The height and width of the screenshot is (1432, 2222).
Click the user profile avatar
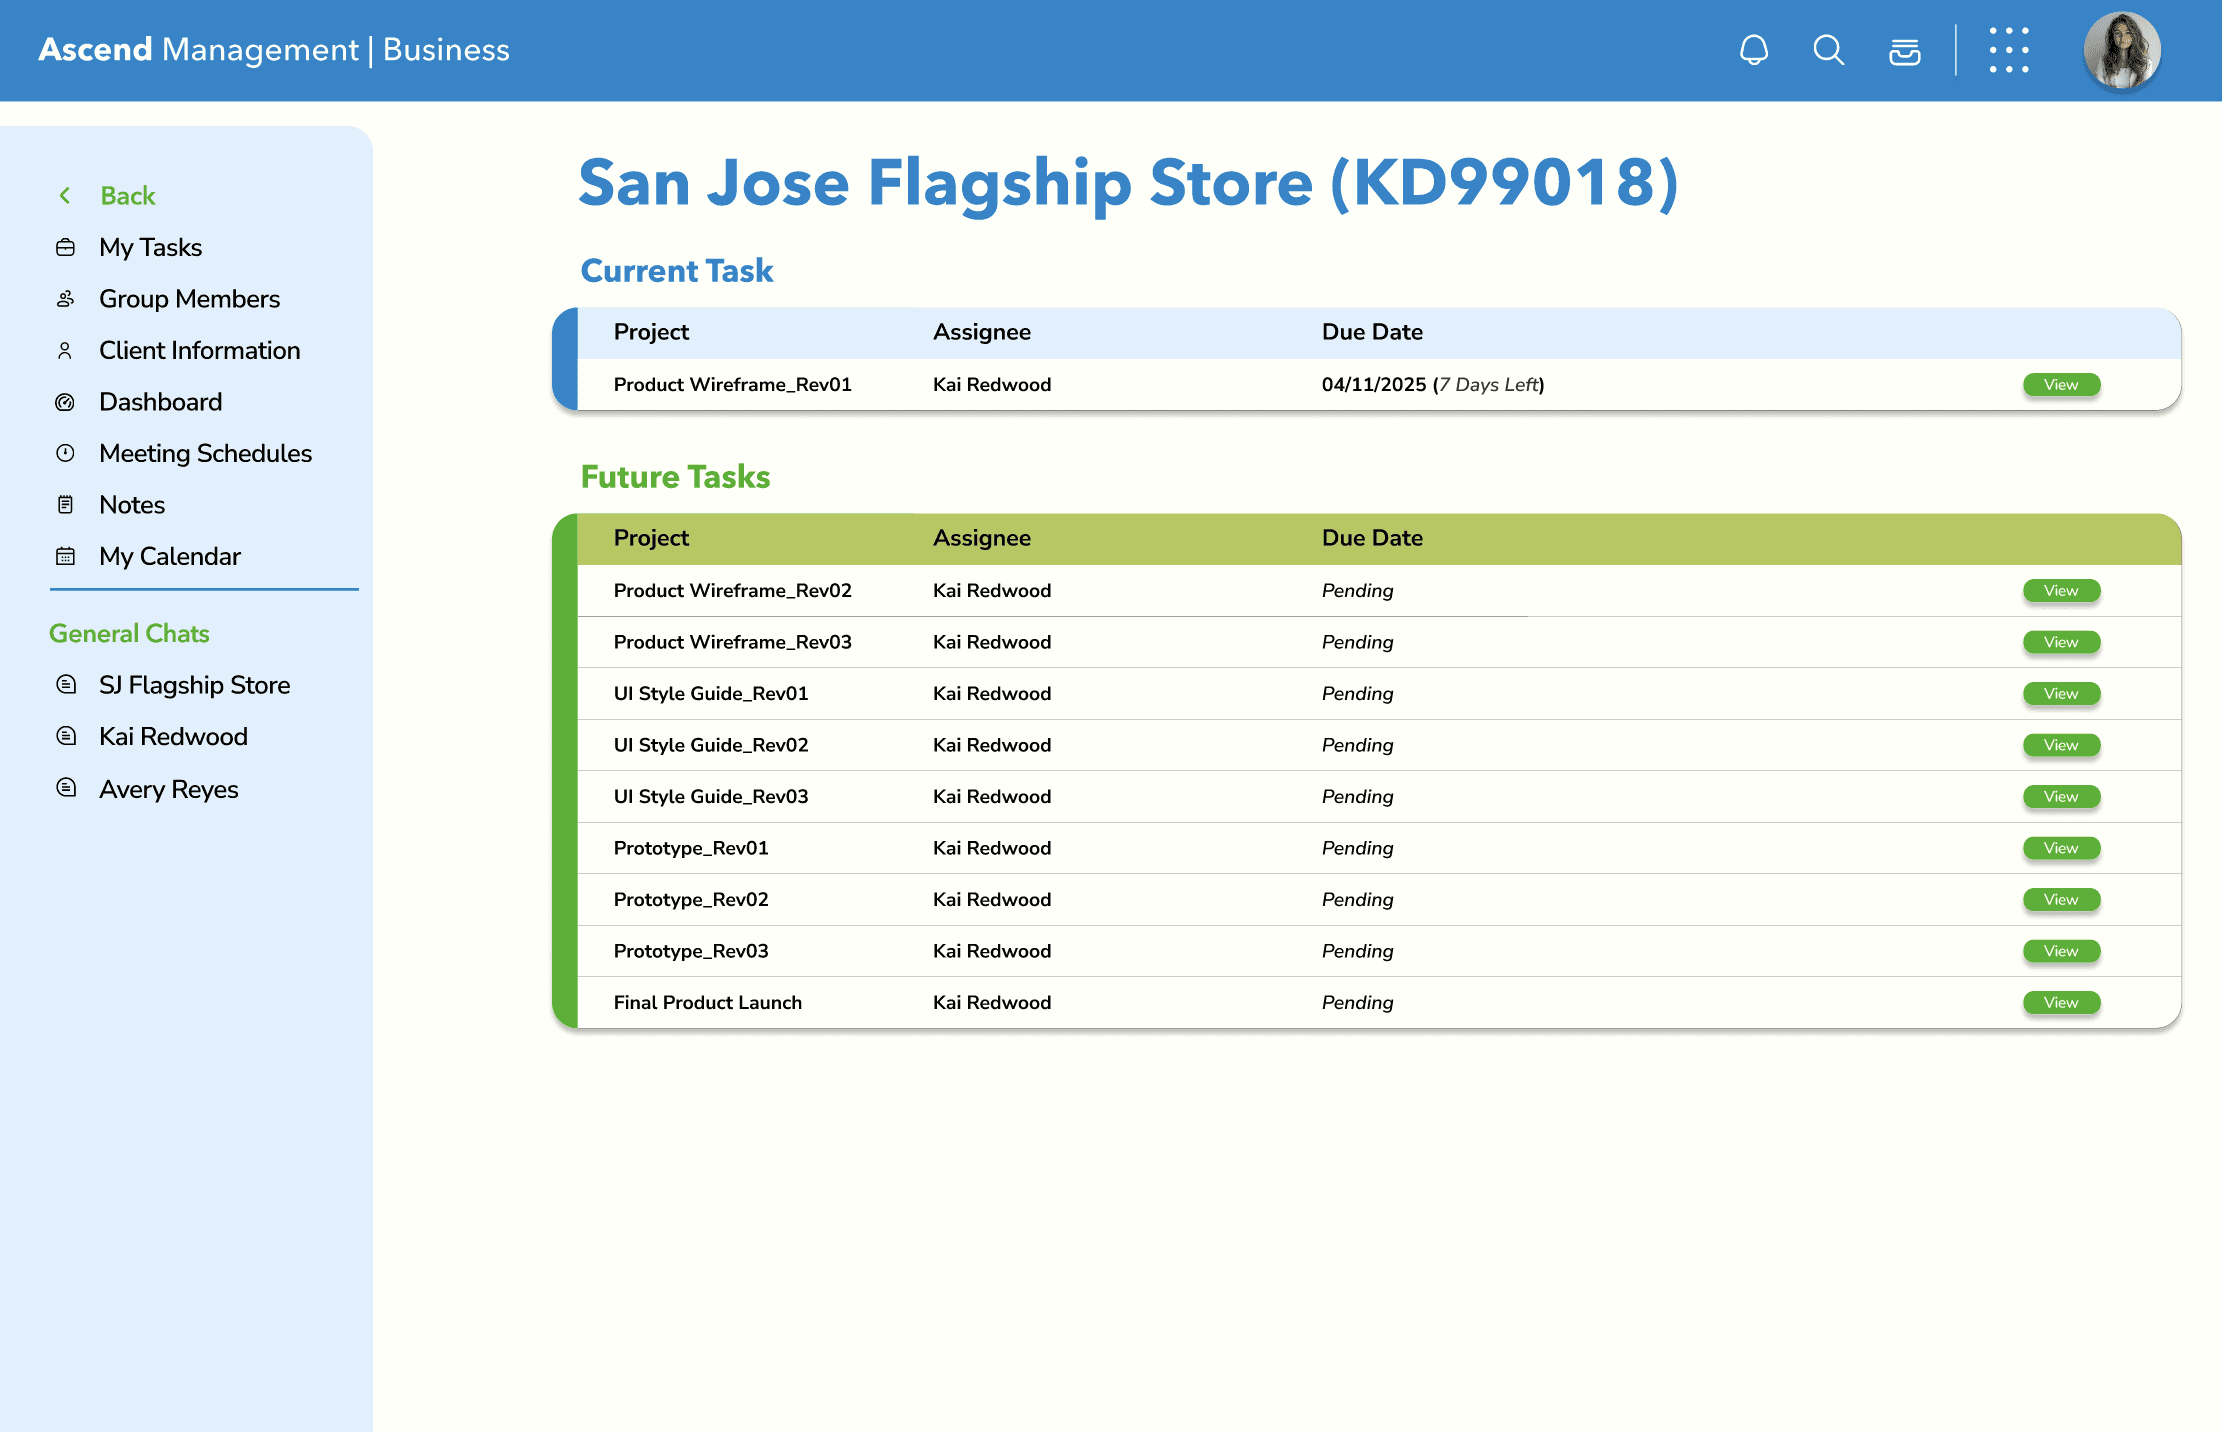pyautogui.click(x=2121, y=50)
